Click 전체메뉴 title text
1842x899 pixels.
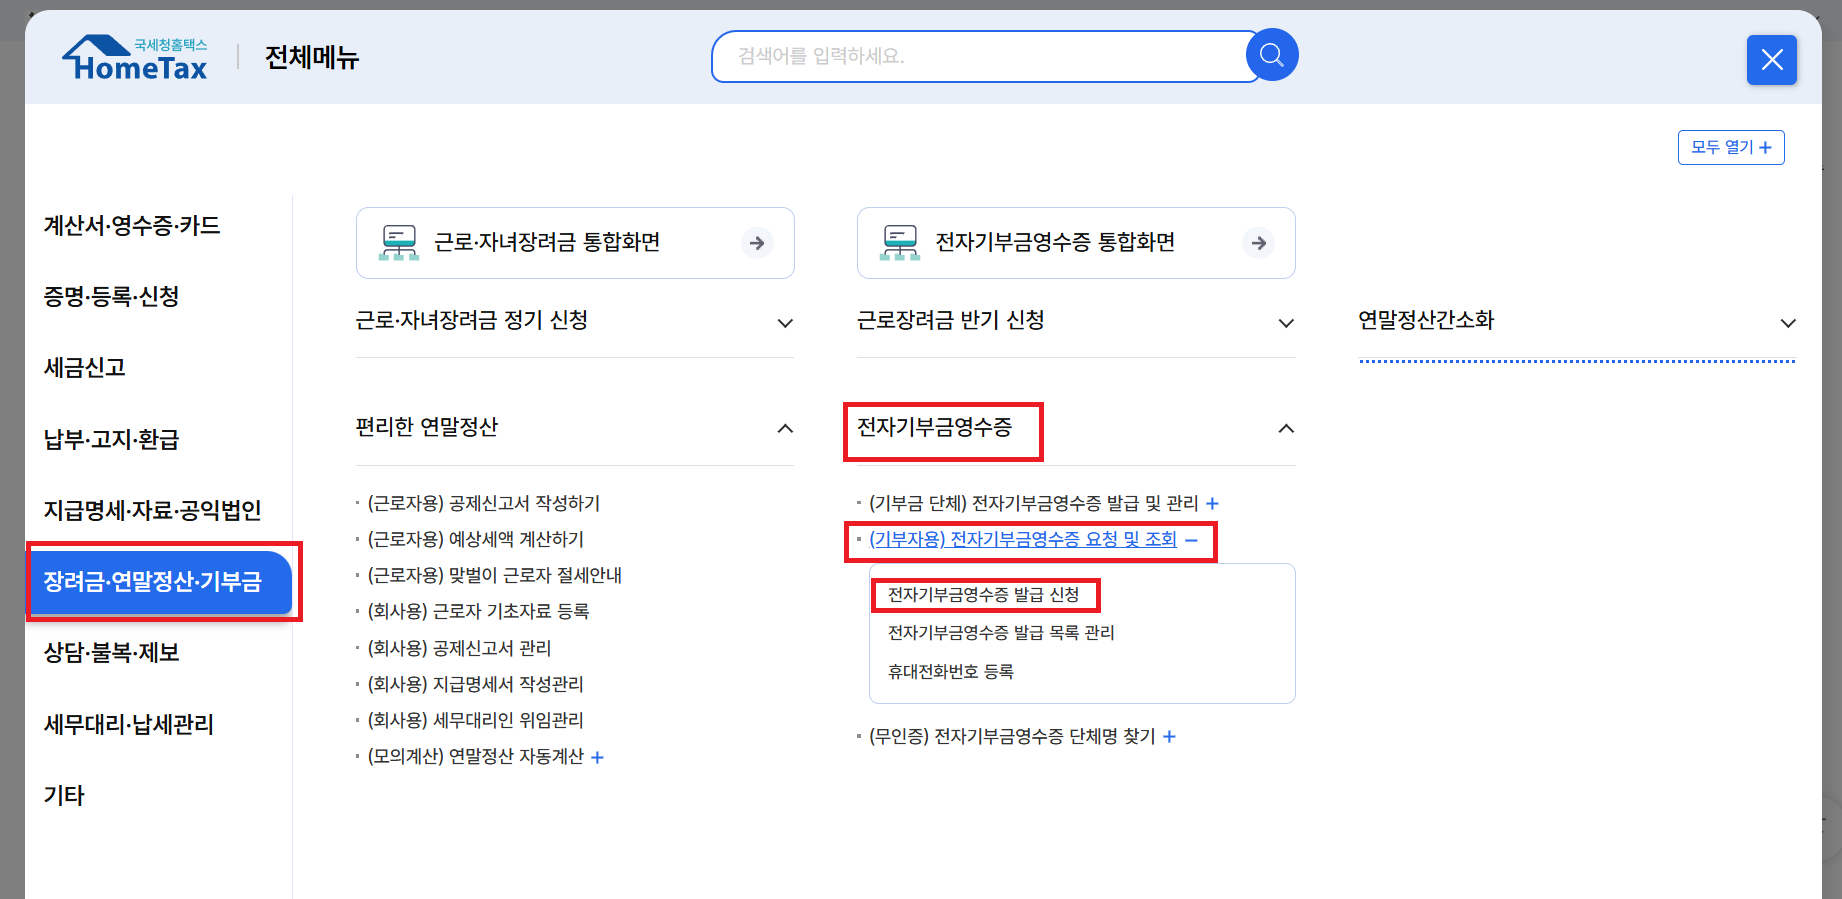pos(312,57)
